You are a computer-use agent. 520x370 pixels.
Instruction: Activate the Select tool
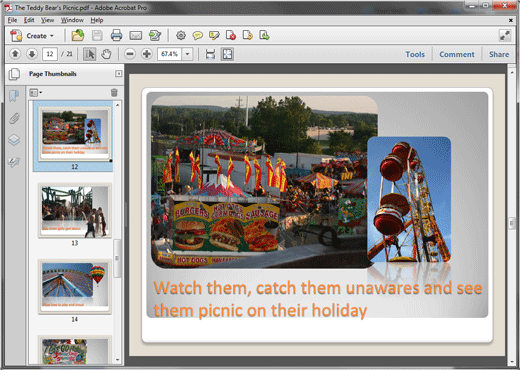coord(89,54)
